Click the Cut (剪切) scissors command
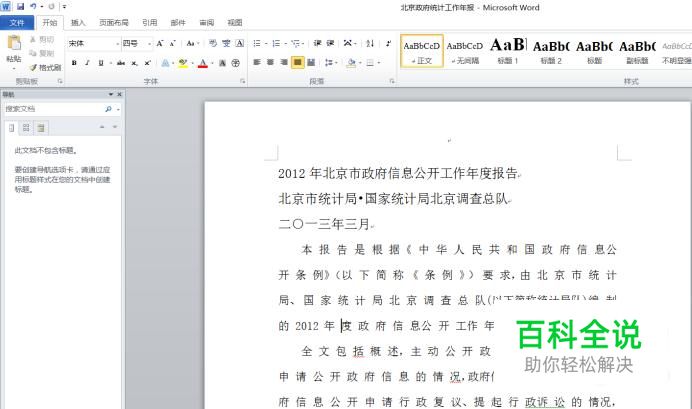 pyautogui.click(x=42, y=39)
